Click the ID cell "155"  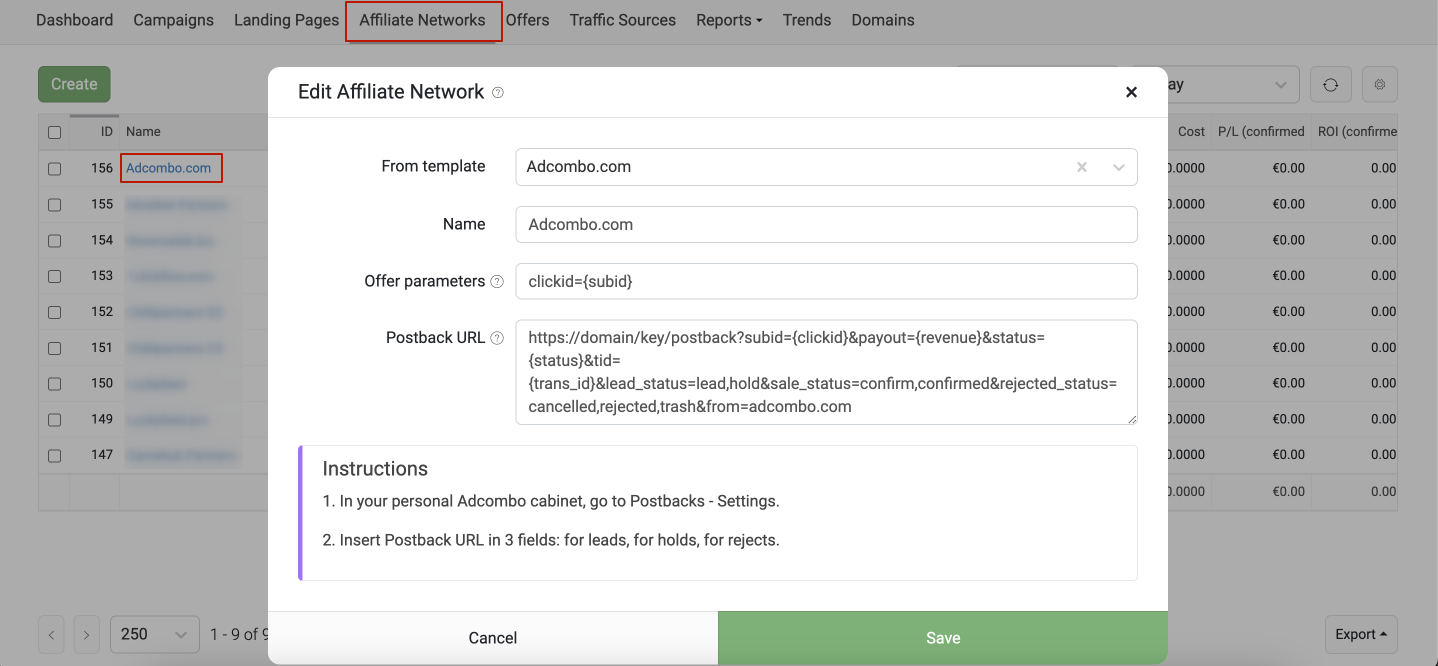[102, 204]
